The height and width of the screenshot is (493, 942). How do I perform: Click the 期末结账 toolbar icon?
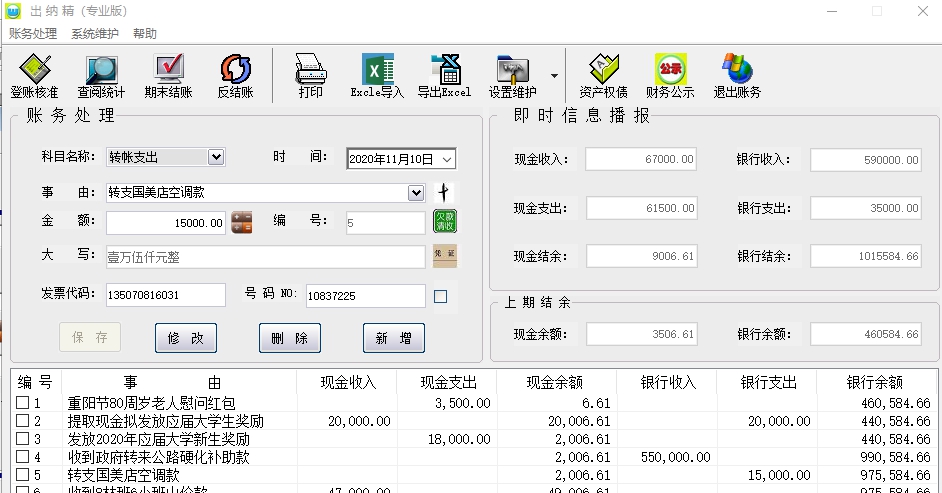click(x=168, y=76)
